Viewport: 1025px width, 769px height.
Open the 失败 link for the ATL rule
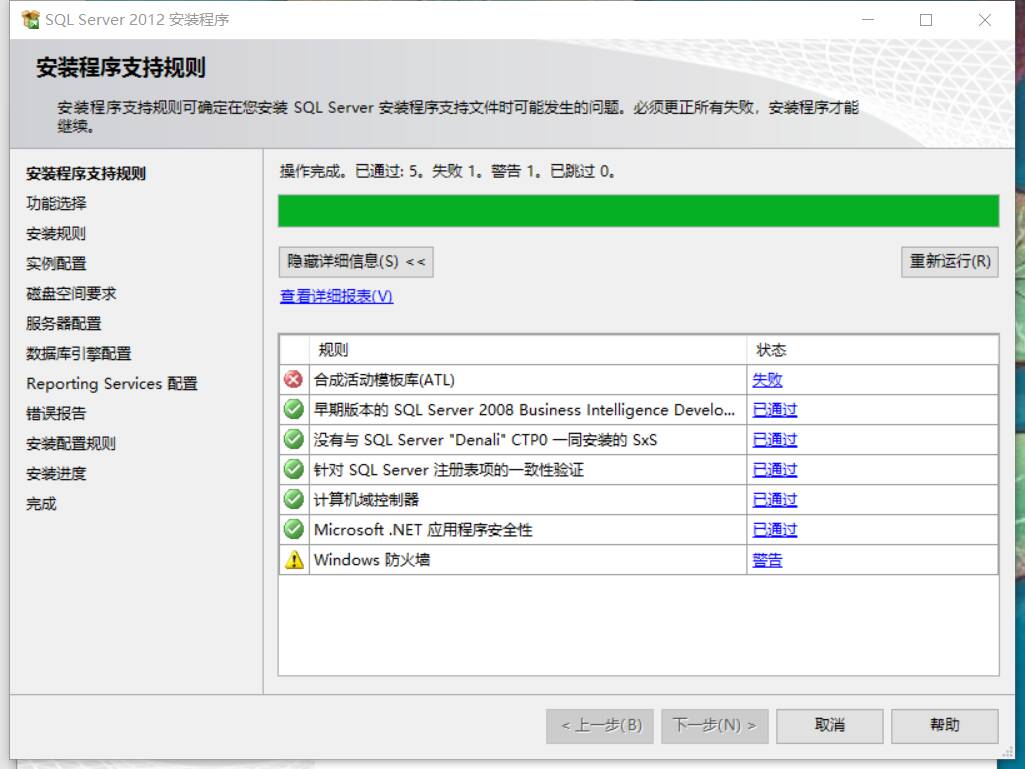tap(766, 379)
